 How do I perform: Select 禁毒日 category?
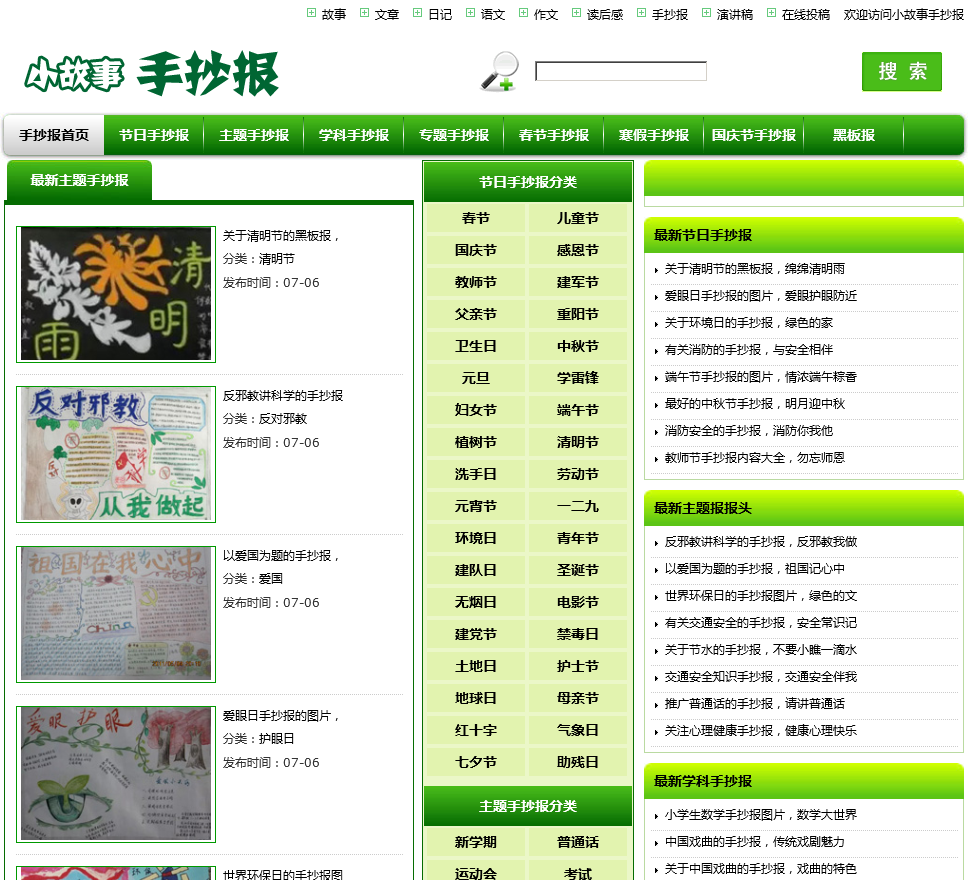pos(577,634)
